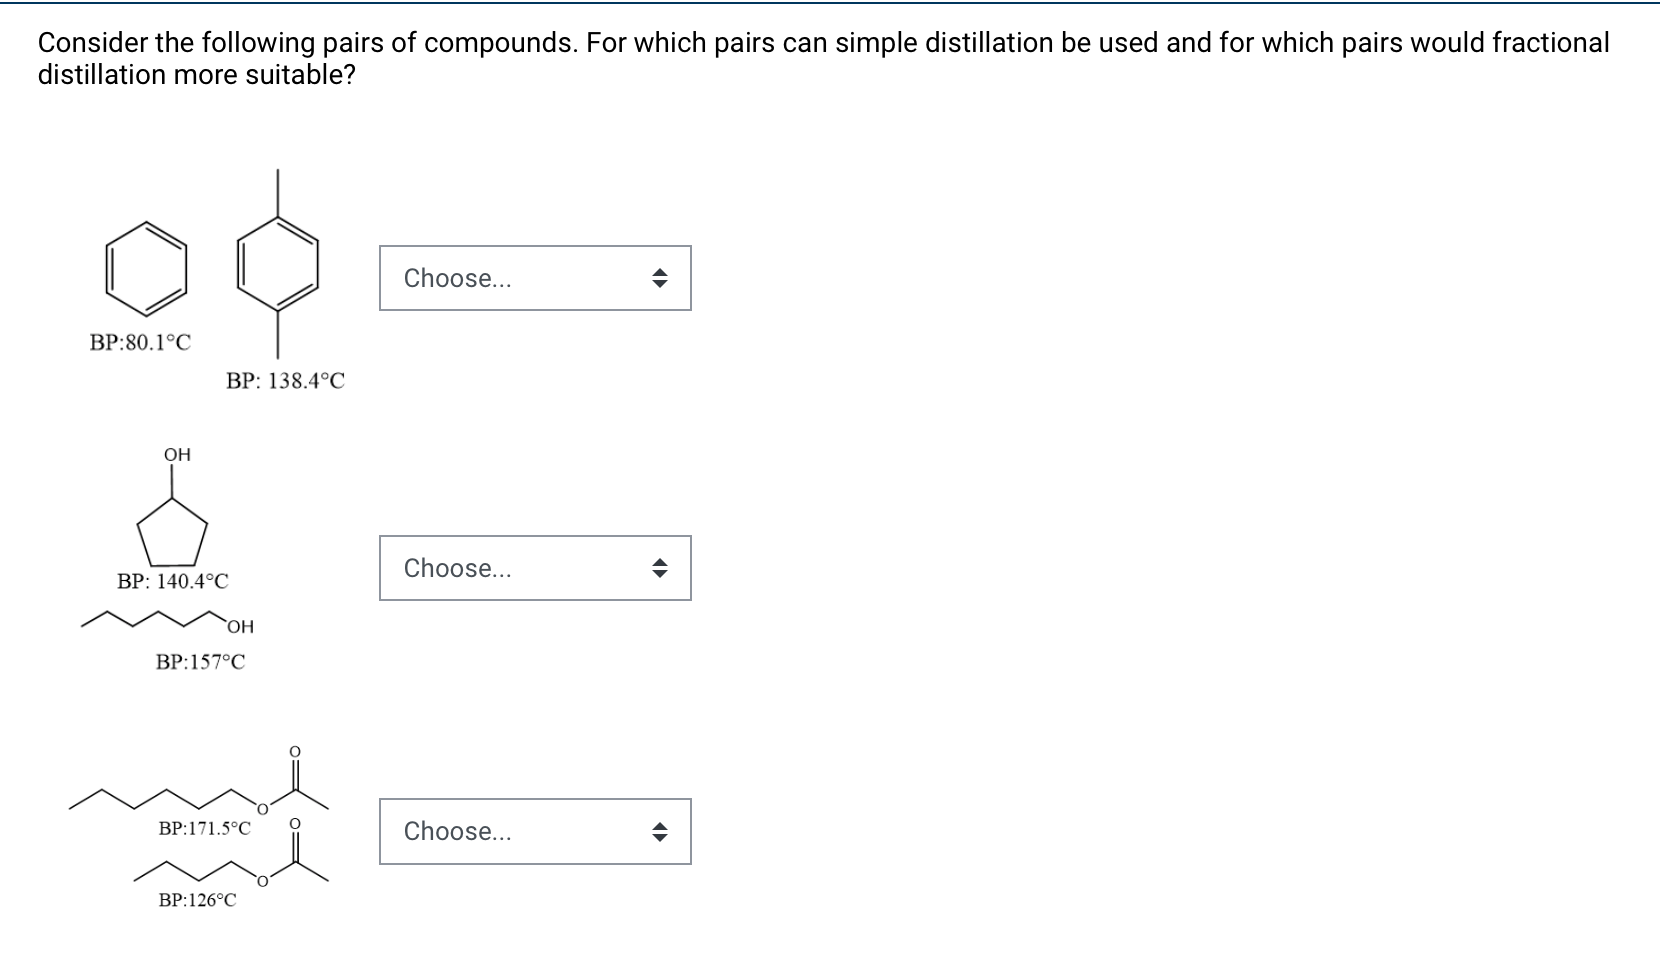The image size is (1660, 972).
Task: Click the BP:80.1°C boiling point label
Action: (139, 344)
